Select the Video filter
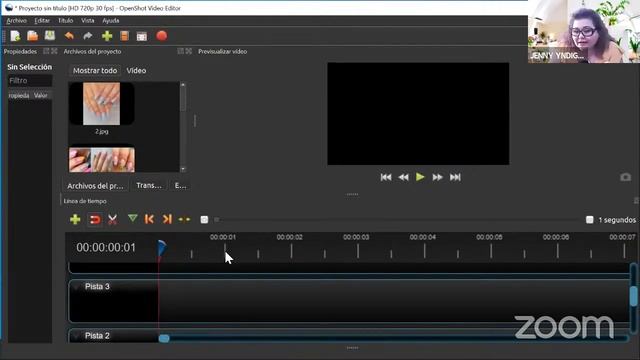The width and height of the screenshot is (640, 360). pyautogui.click(x=136, y=71)
